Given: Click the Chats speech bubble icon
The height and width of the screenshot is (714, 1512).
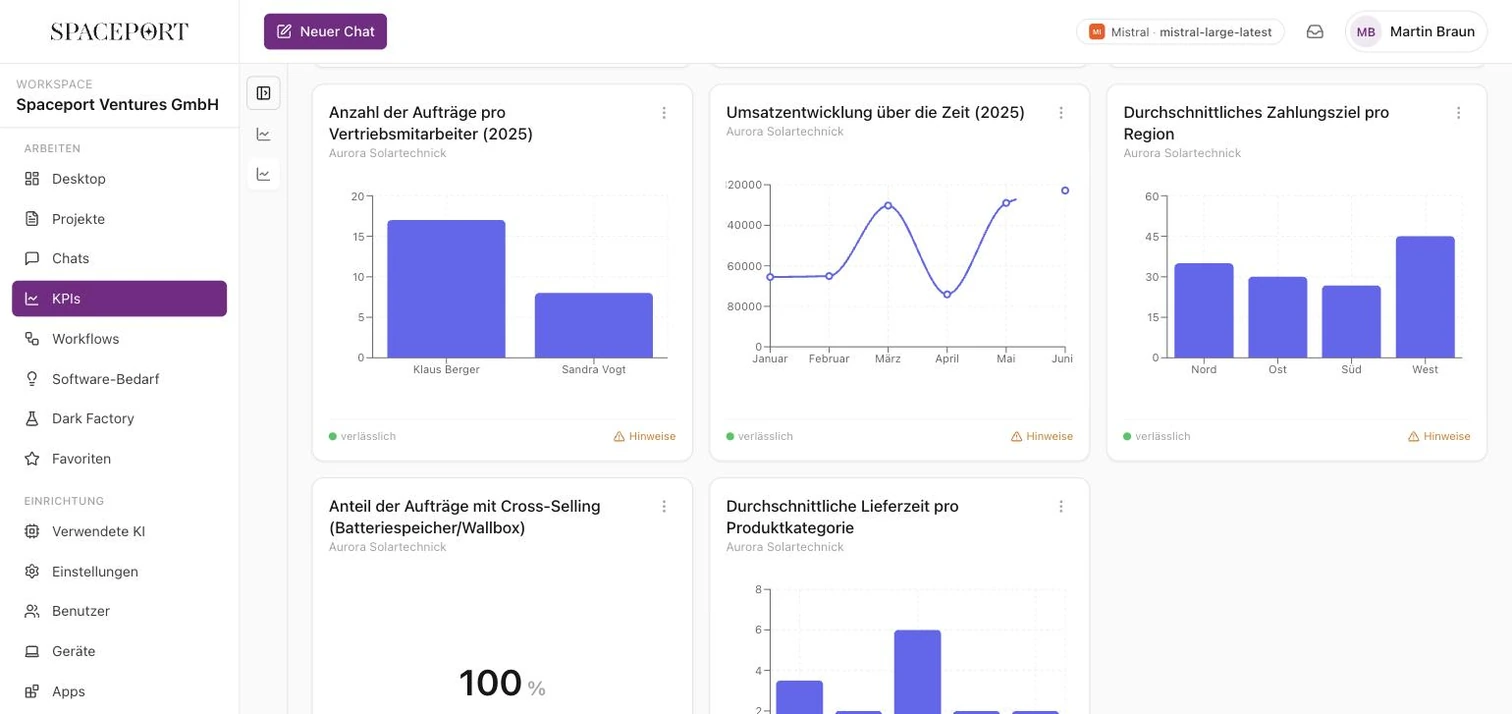Looking at the screenshot, I should (x=32, y=258).
